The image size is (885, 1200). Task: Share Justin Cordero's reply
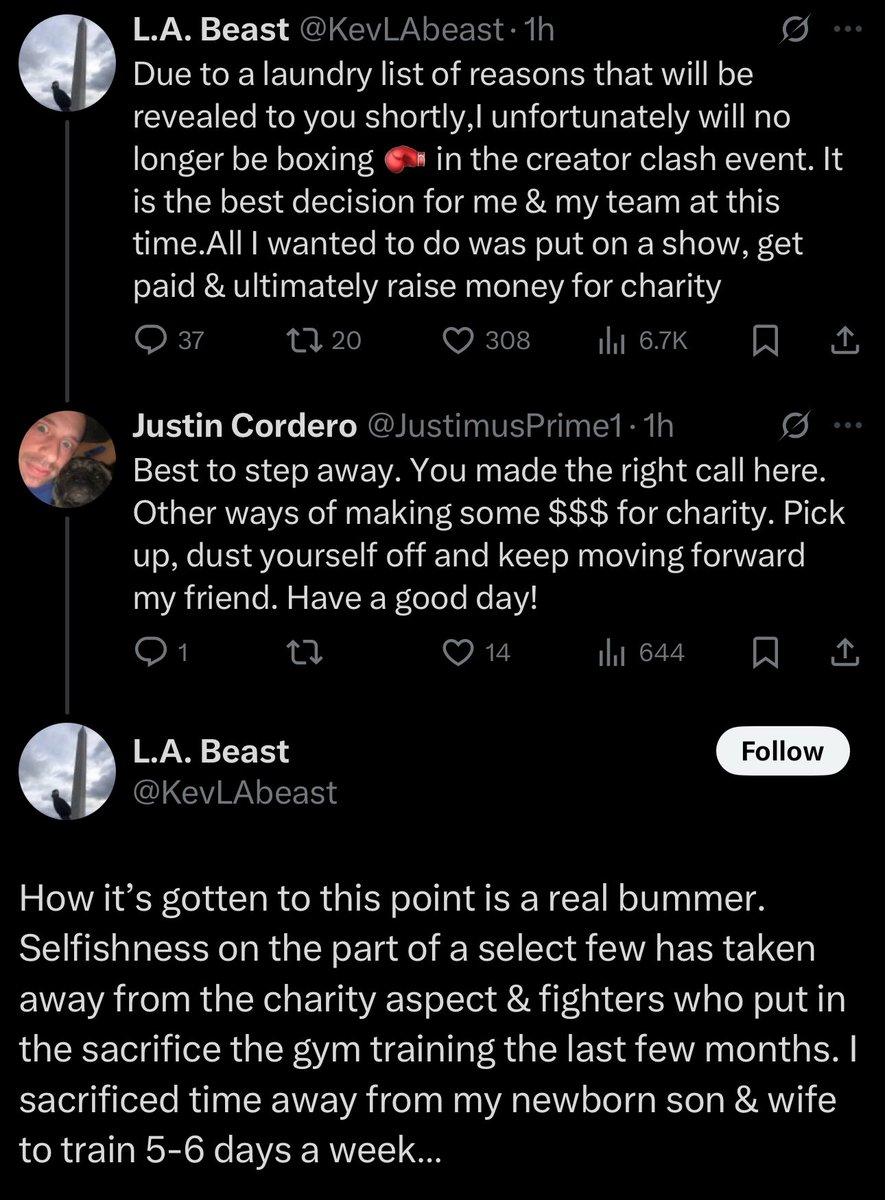(845, 652)
